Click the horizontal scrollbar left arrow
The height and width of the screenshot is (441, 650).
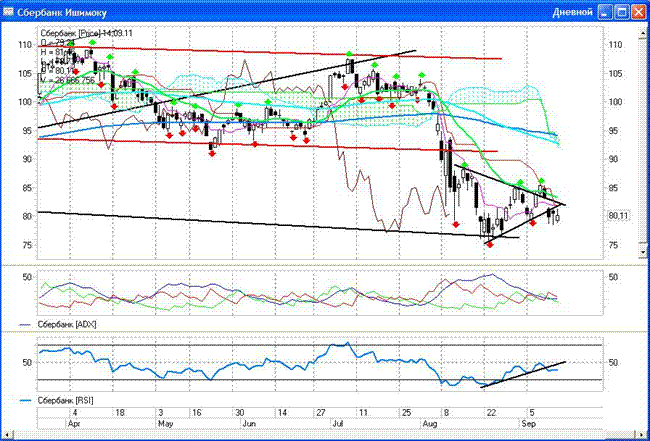coord(6,436)
